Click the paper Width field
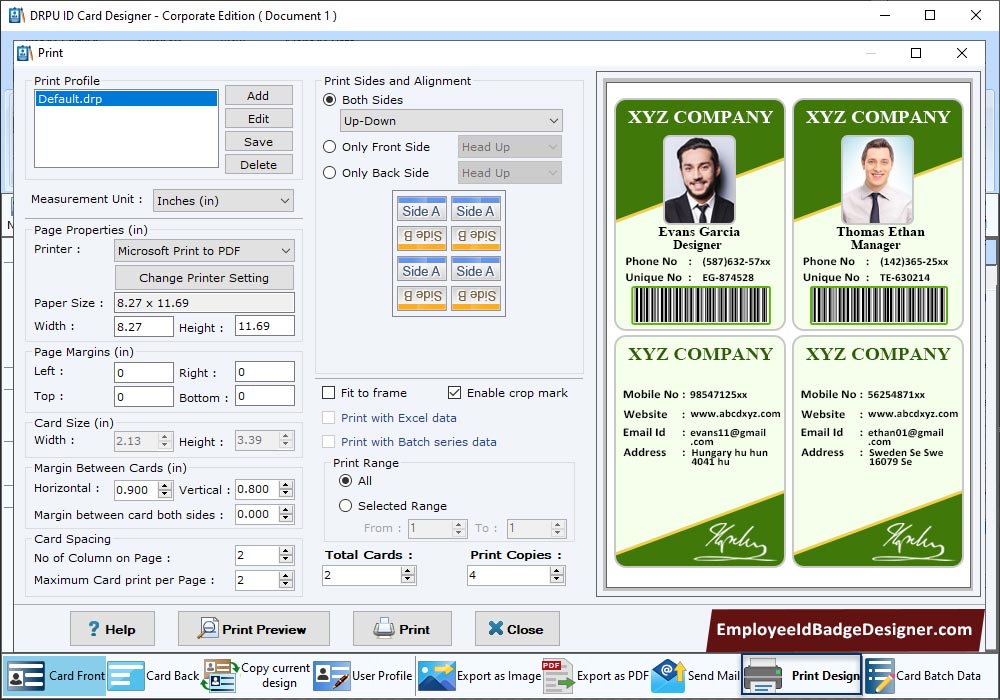 click(143, 326)
